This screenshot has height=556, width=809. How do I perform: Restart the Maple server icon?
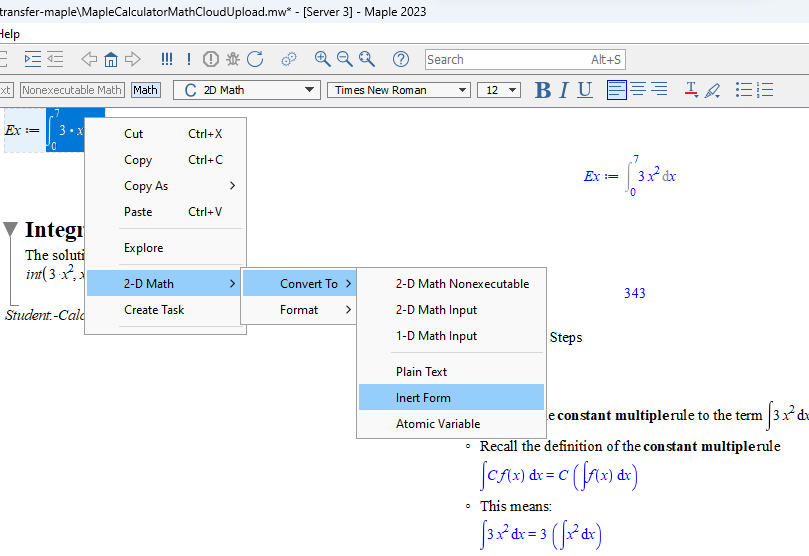pos(255,59)
